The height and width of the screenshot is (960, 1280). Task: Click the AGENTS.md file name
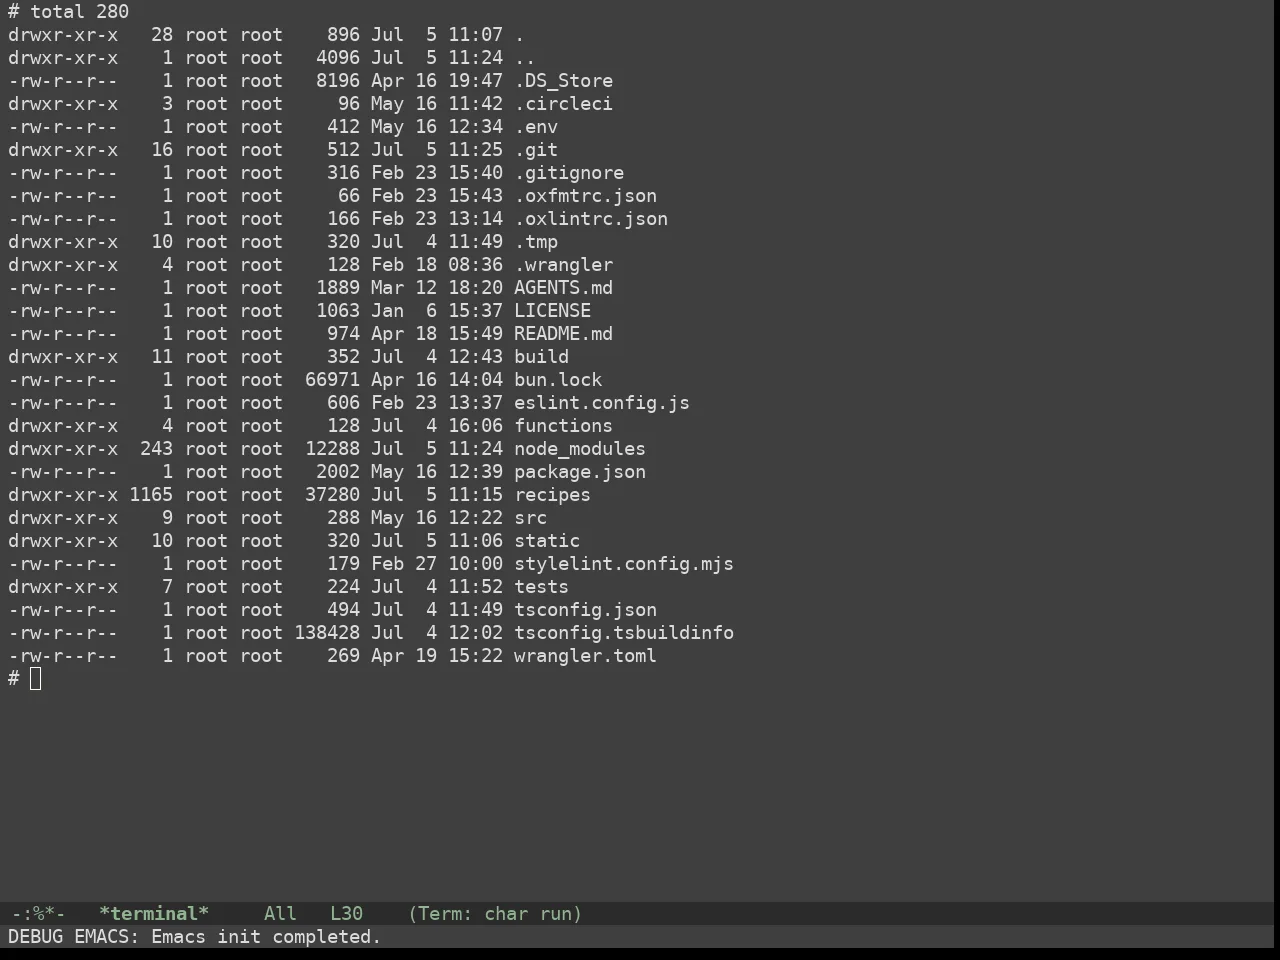point(563,288)
